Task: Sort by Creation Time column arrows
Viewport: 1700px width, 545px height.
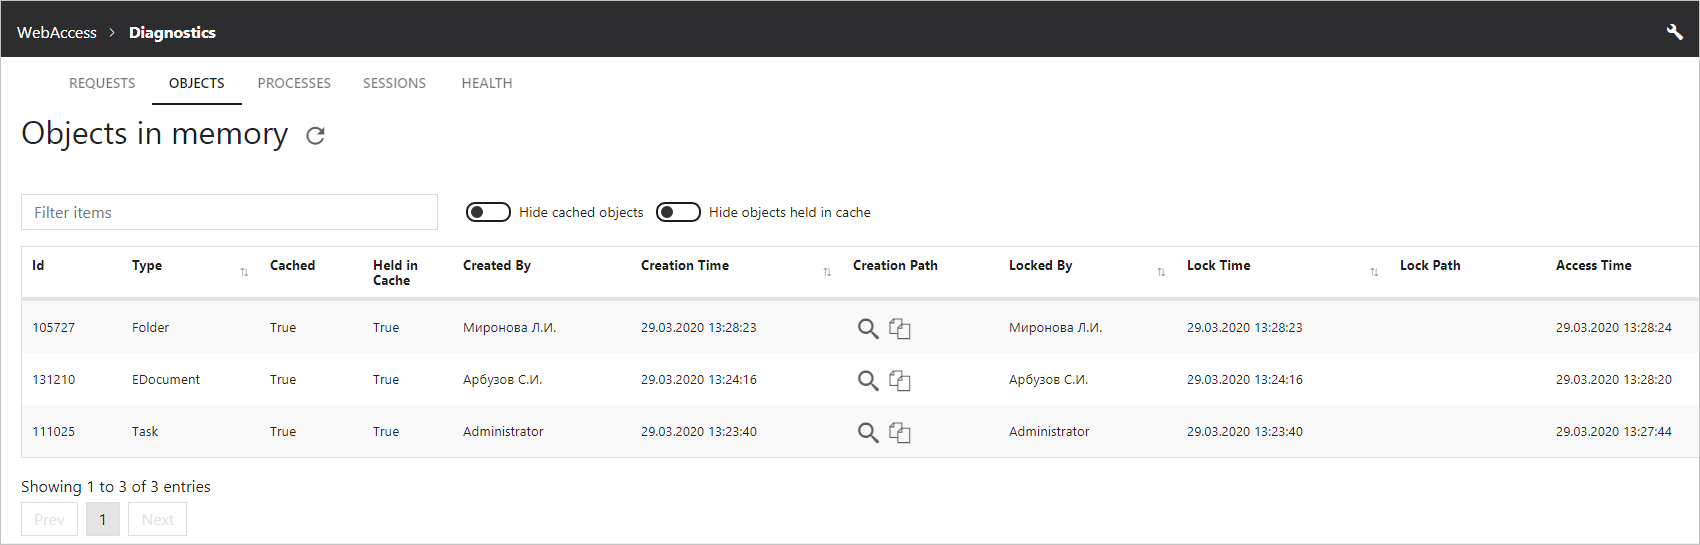Action: click(827, 272)
